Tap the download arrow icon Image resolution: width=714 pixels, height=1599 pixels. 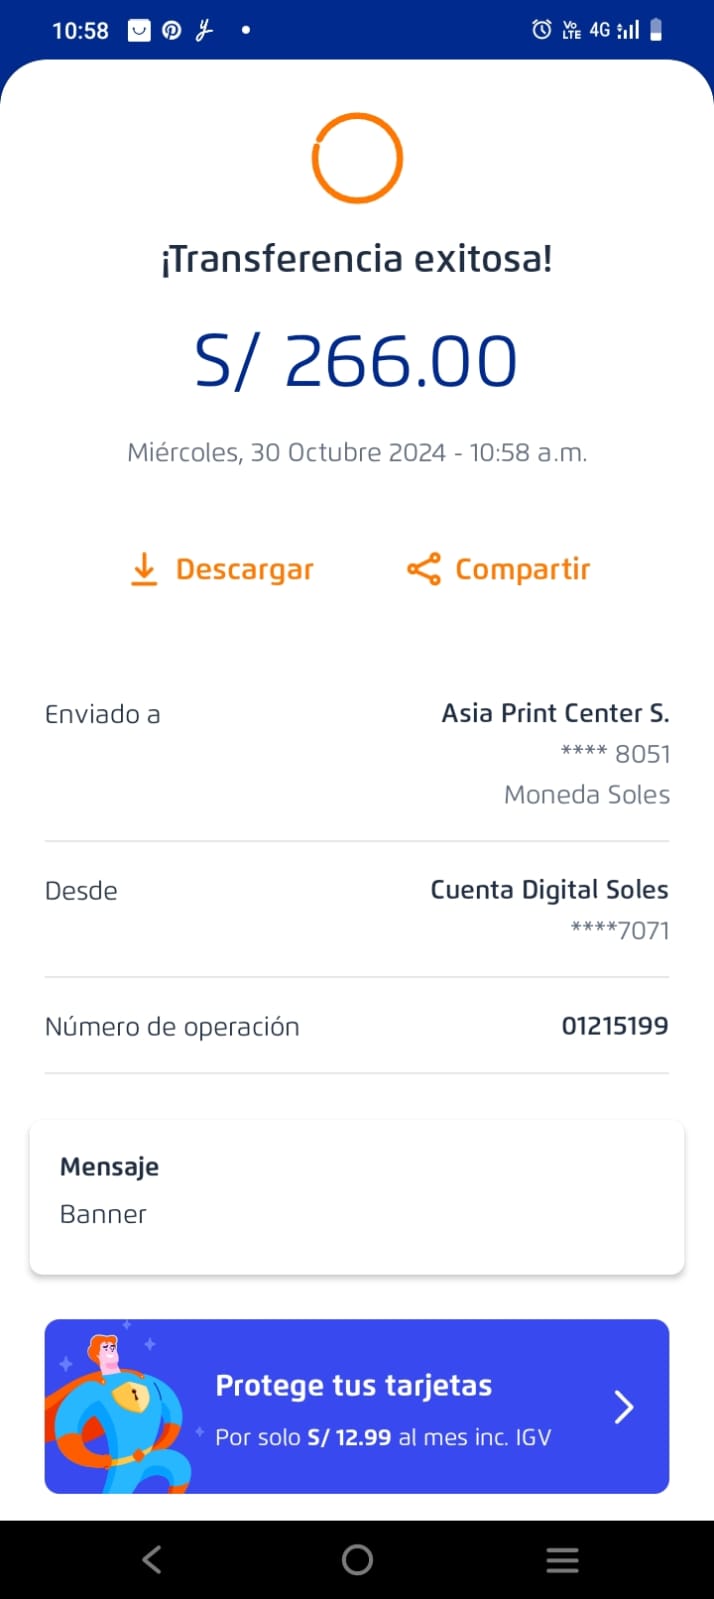pyautogui.click(x=144, y=569)
